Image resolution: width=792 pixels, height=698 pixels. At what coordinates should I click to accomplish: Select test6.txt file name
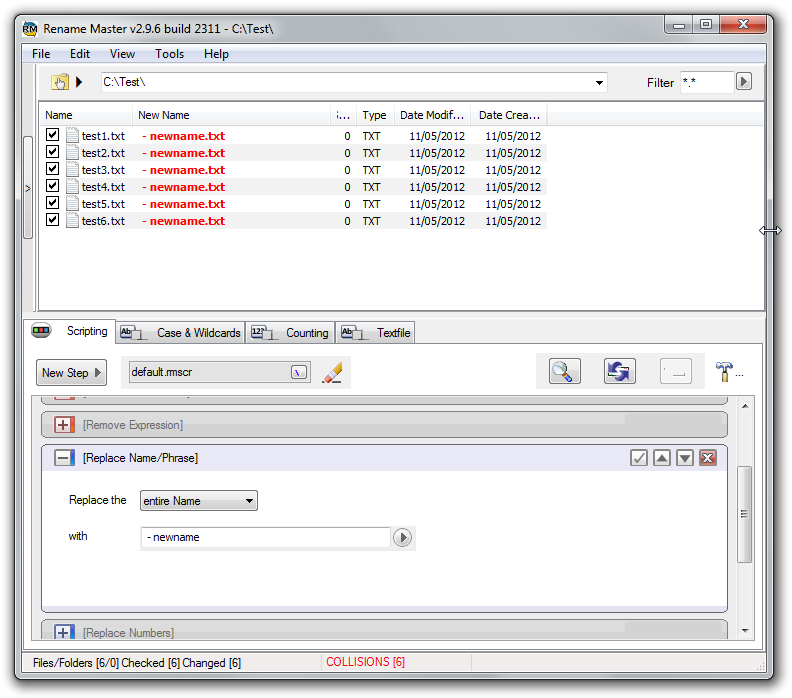point(103,221)
